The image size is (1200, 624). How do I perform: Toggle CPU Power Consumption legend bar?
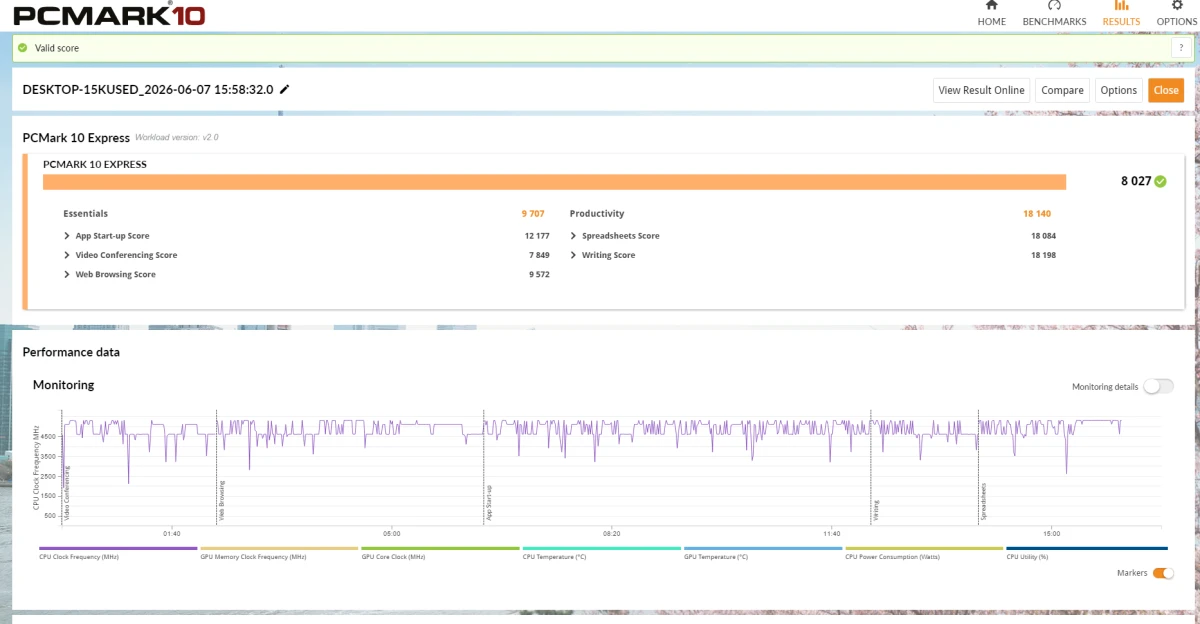924,548
